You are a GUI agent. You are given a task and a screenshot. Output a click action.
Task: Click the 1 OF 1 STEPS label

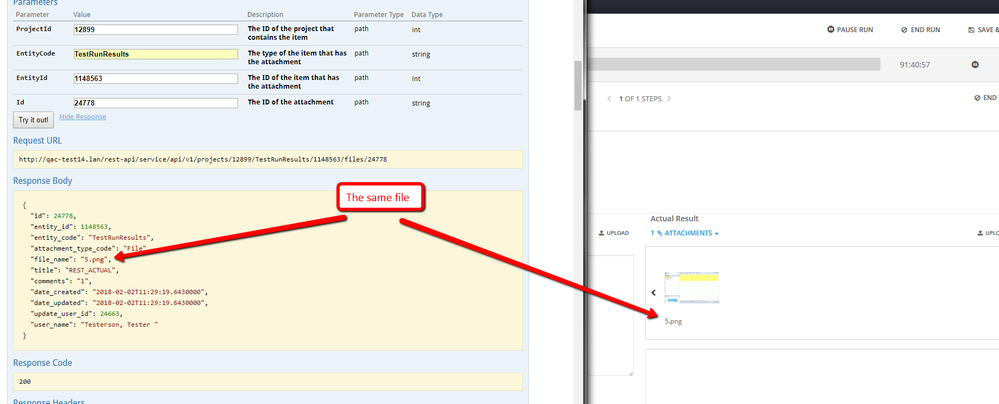[x=640, y=99]
